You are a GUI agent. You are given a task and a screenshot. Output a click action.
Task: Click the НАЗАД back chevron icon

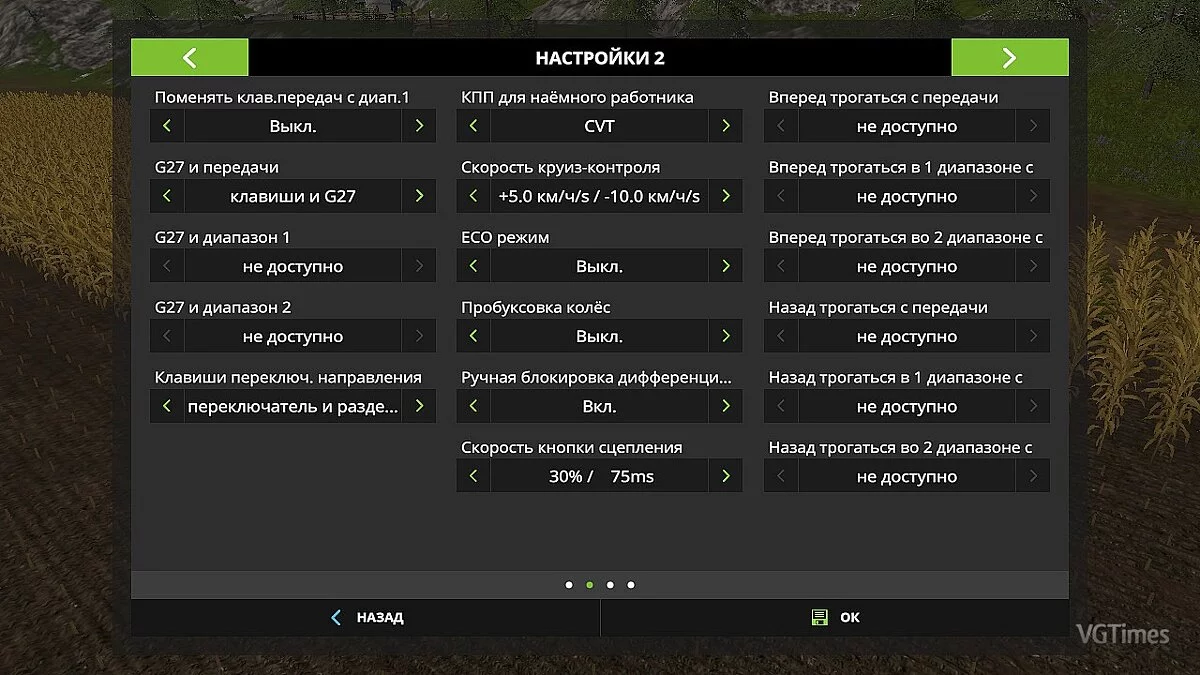(336, 617)
